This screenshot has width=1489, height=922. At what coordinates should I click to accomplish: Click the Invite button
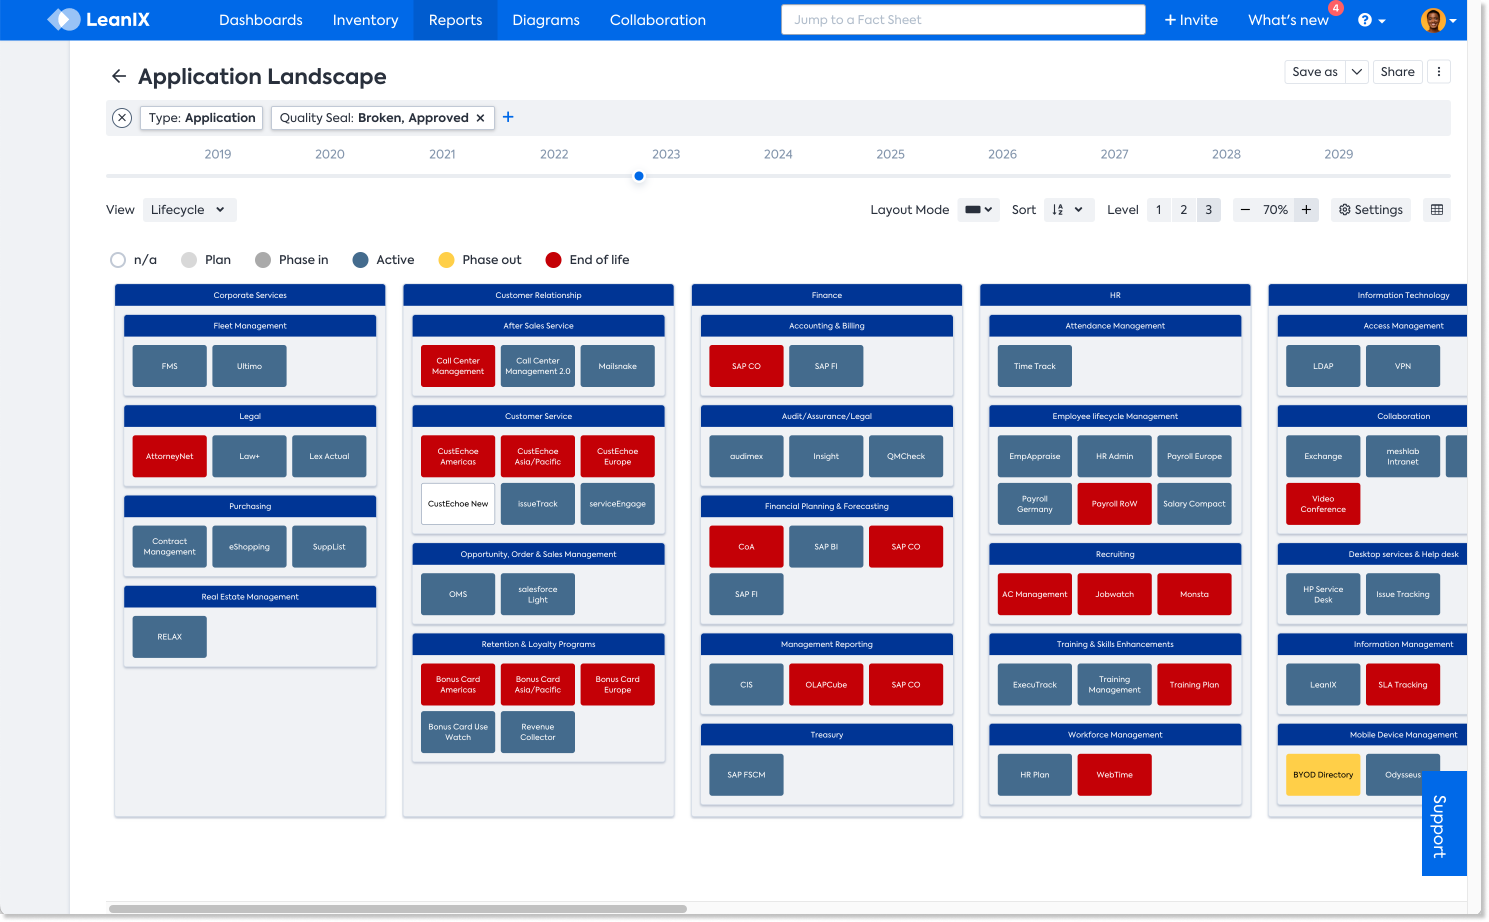pos(1191,20)
